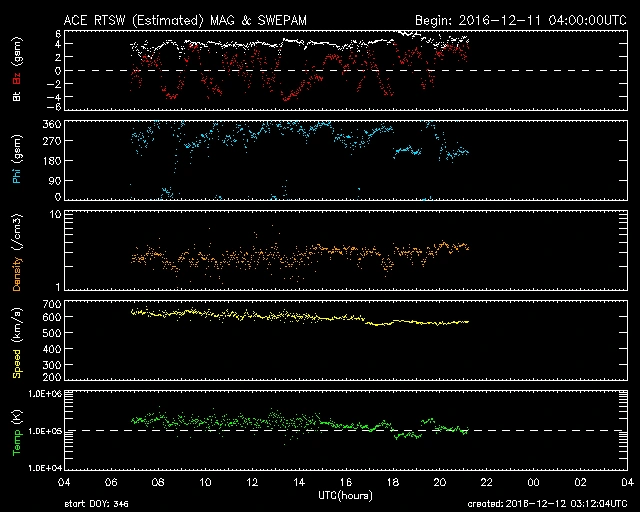Click the title 'ACE RTSW (Estimated) MAG & SWEPAM'
Image resolution: width=640 pixels, height=512 pixels.
[185, 20]
